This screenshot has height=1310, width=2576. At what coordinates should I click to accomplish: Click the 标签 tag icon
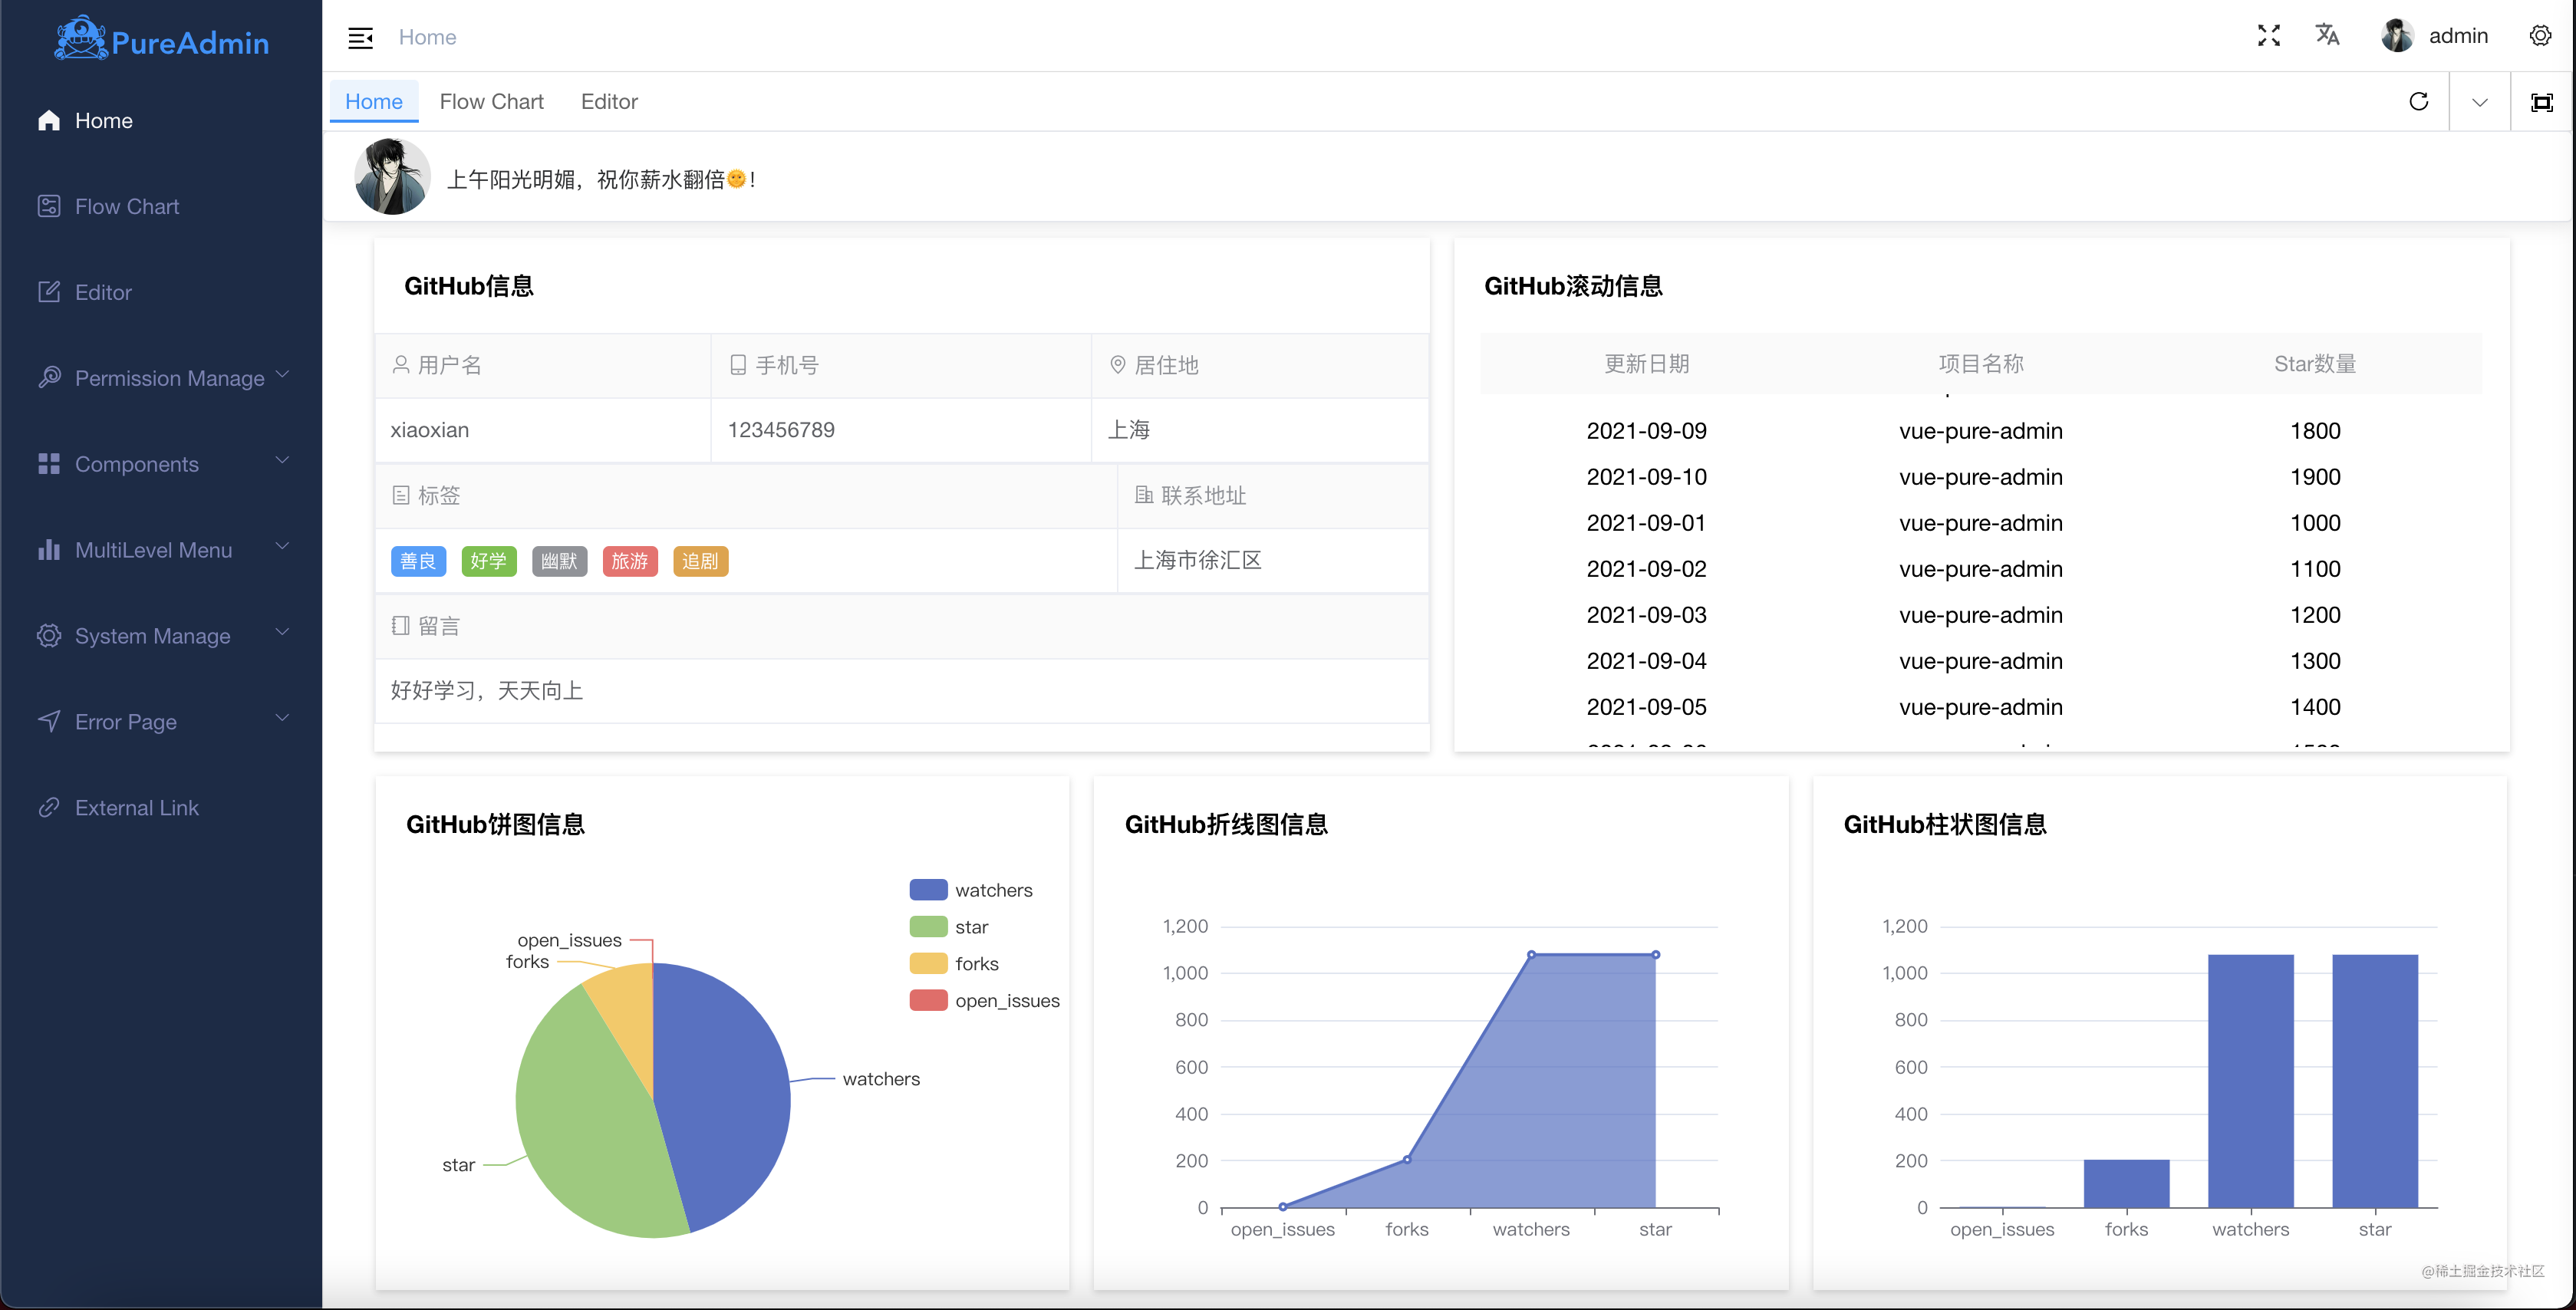[401, 495]
